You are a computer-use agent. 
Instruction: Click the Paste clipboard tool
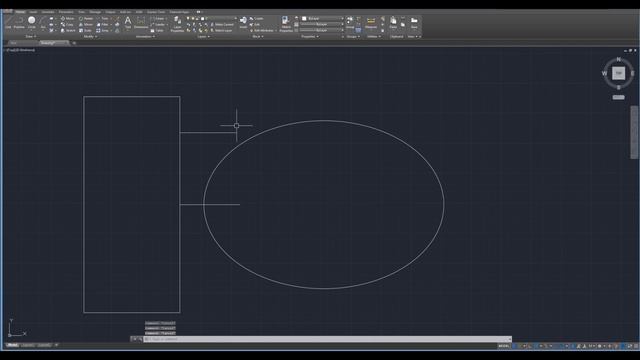click(393, 22)
